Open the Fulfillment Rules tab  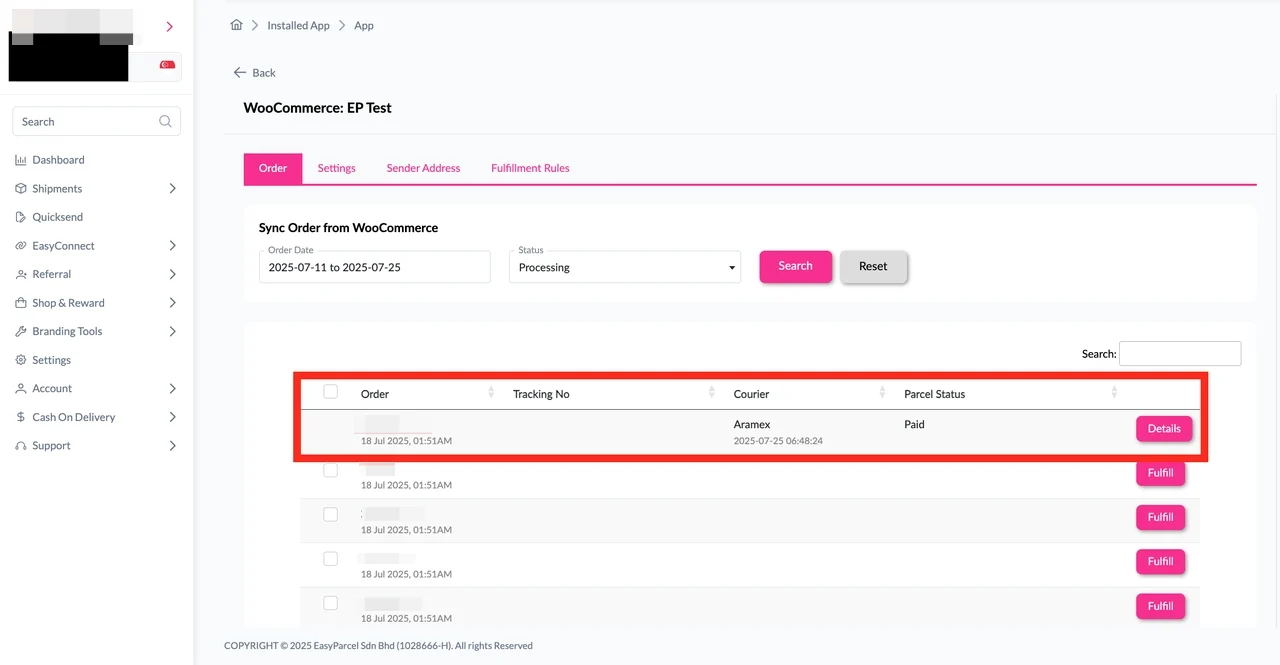point(529,168)
